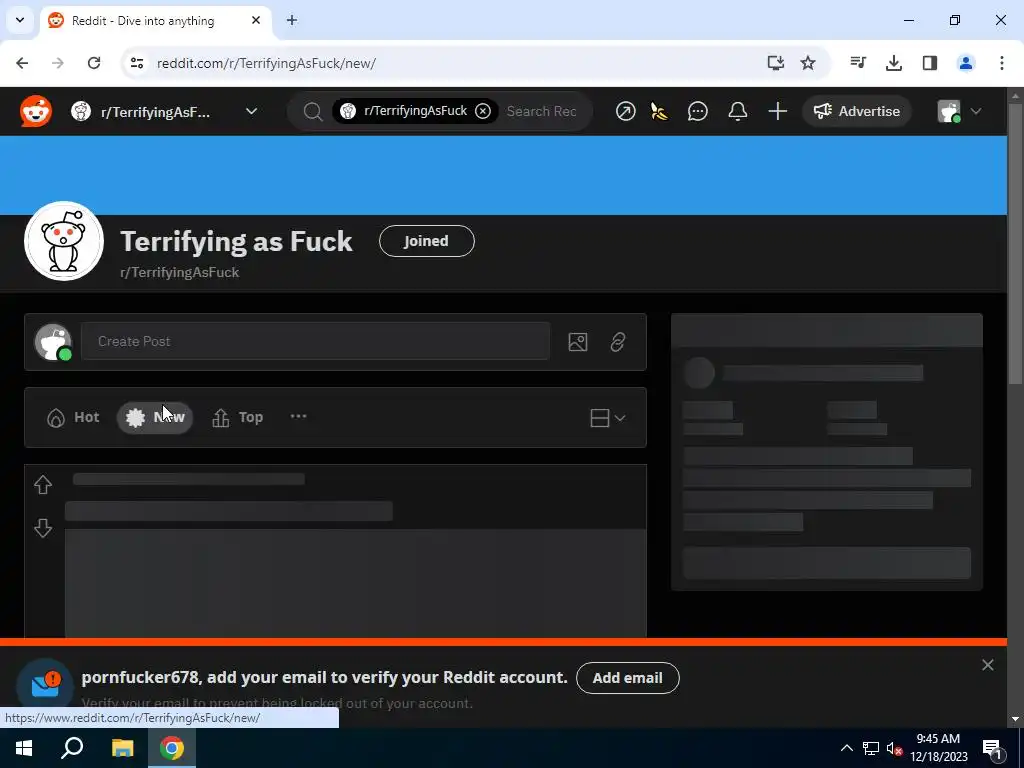1024x768 pixels.
Task: Focus the Search Reddit input field
Action: (542, 112)
